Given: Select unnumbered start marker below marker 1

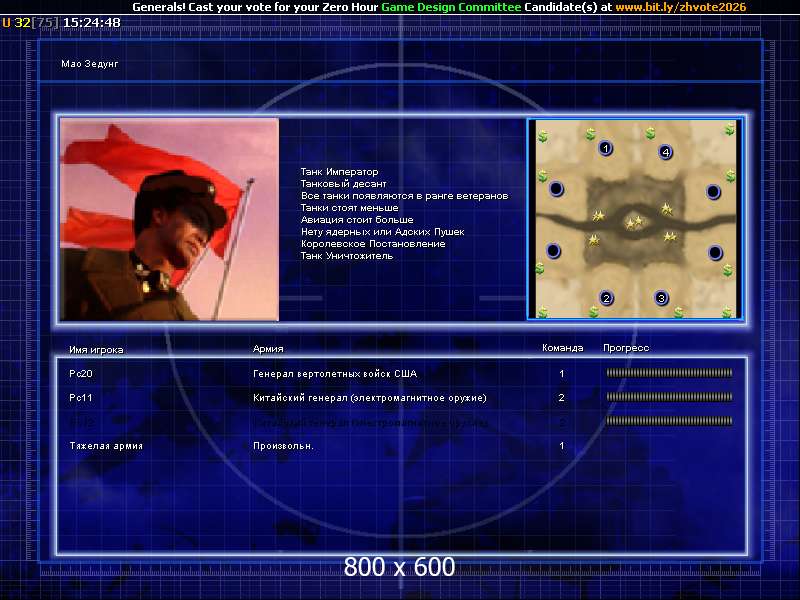Looking at the screenshot, I should pyautogui.click(x=556, y=189).
